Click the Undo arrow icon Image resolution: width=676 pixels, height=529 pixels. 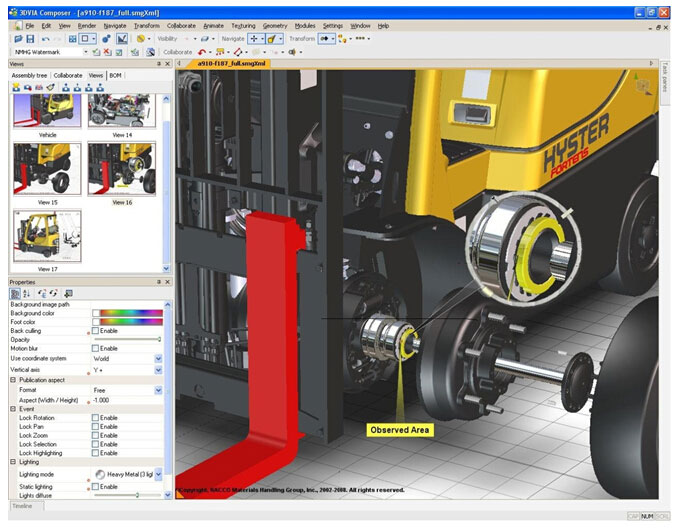47,38
